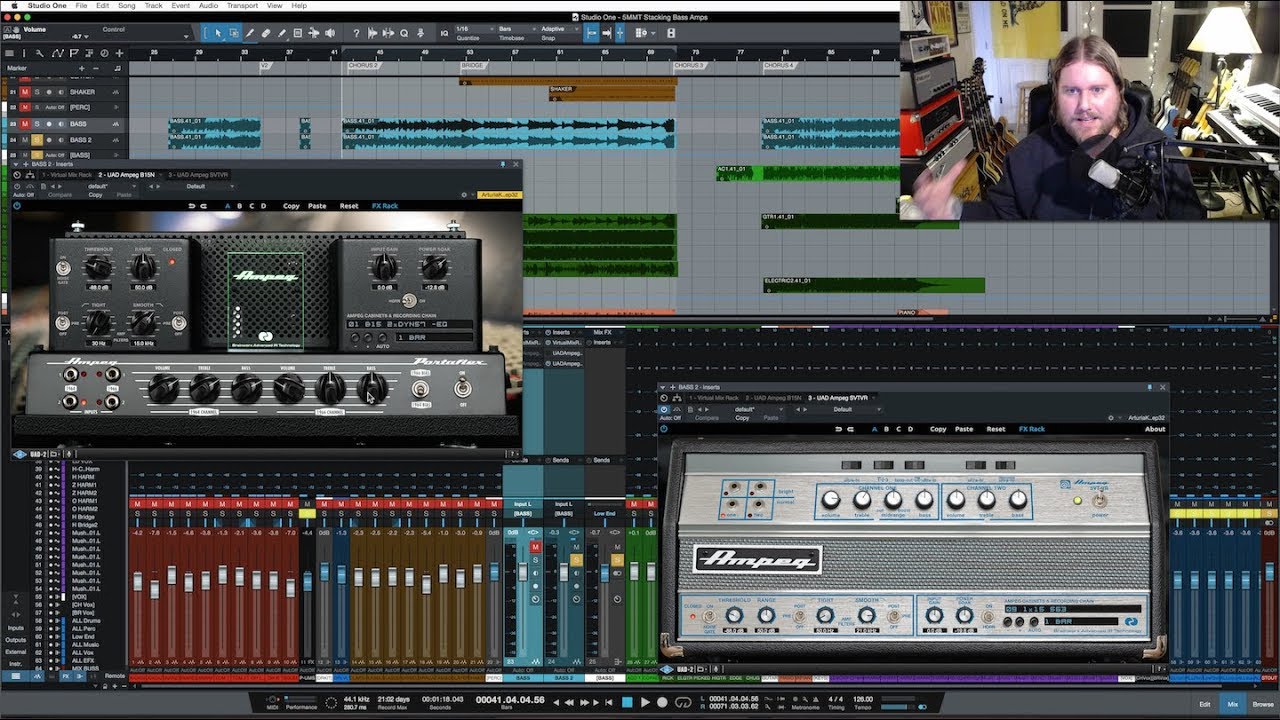The height and width of the screenshot is (720, 1280).
Task: Open the Browse panel button
Action: (1263, 704)
